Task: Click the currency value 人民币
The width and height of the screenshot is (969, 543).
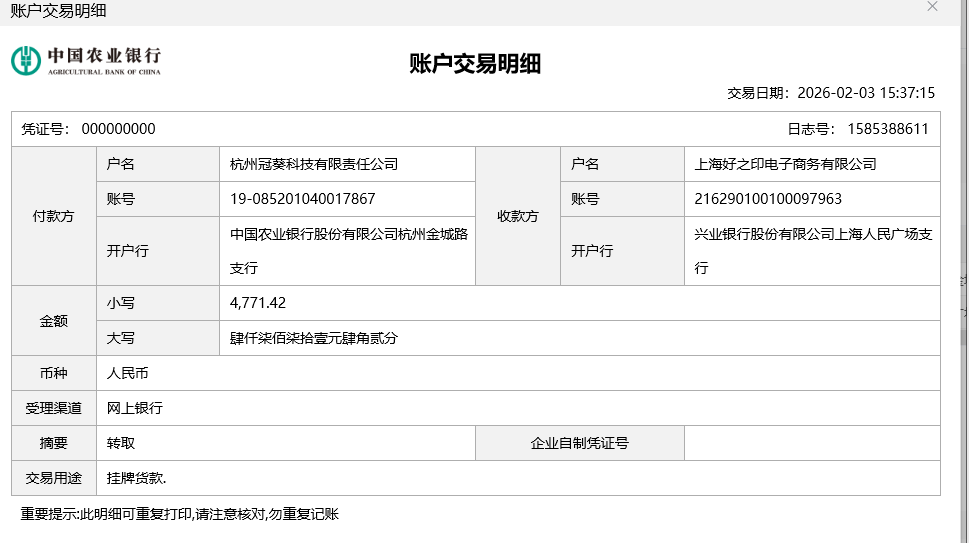Action: (x=128, y=373)
